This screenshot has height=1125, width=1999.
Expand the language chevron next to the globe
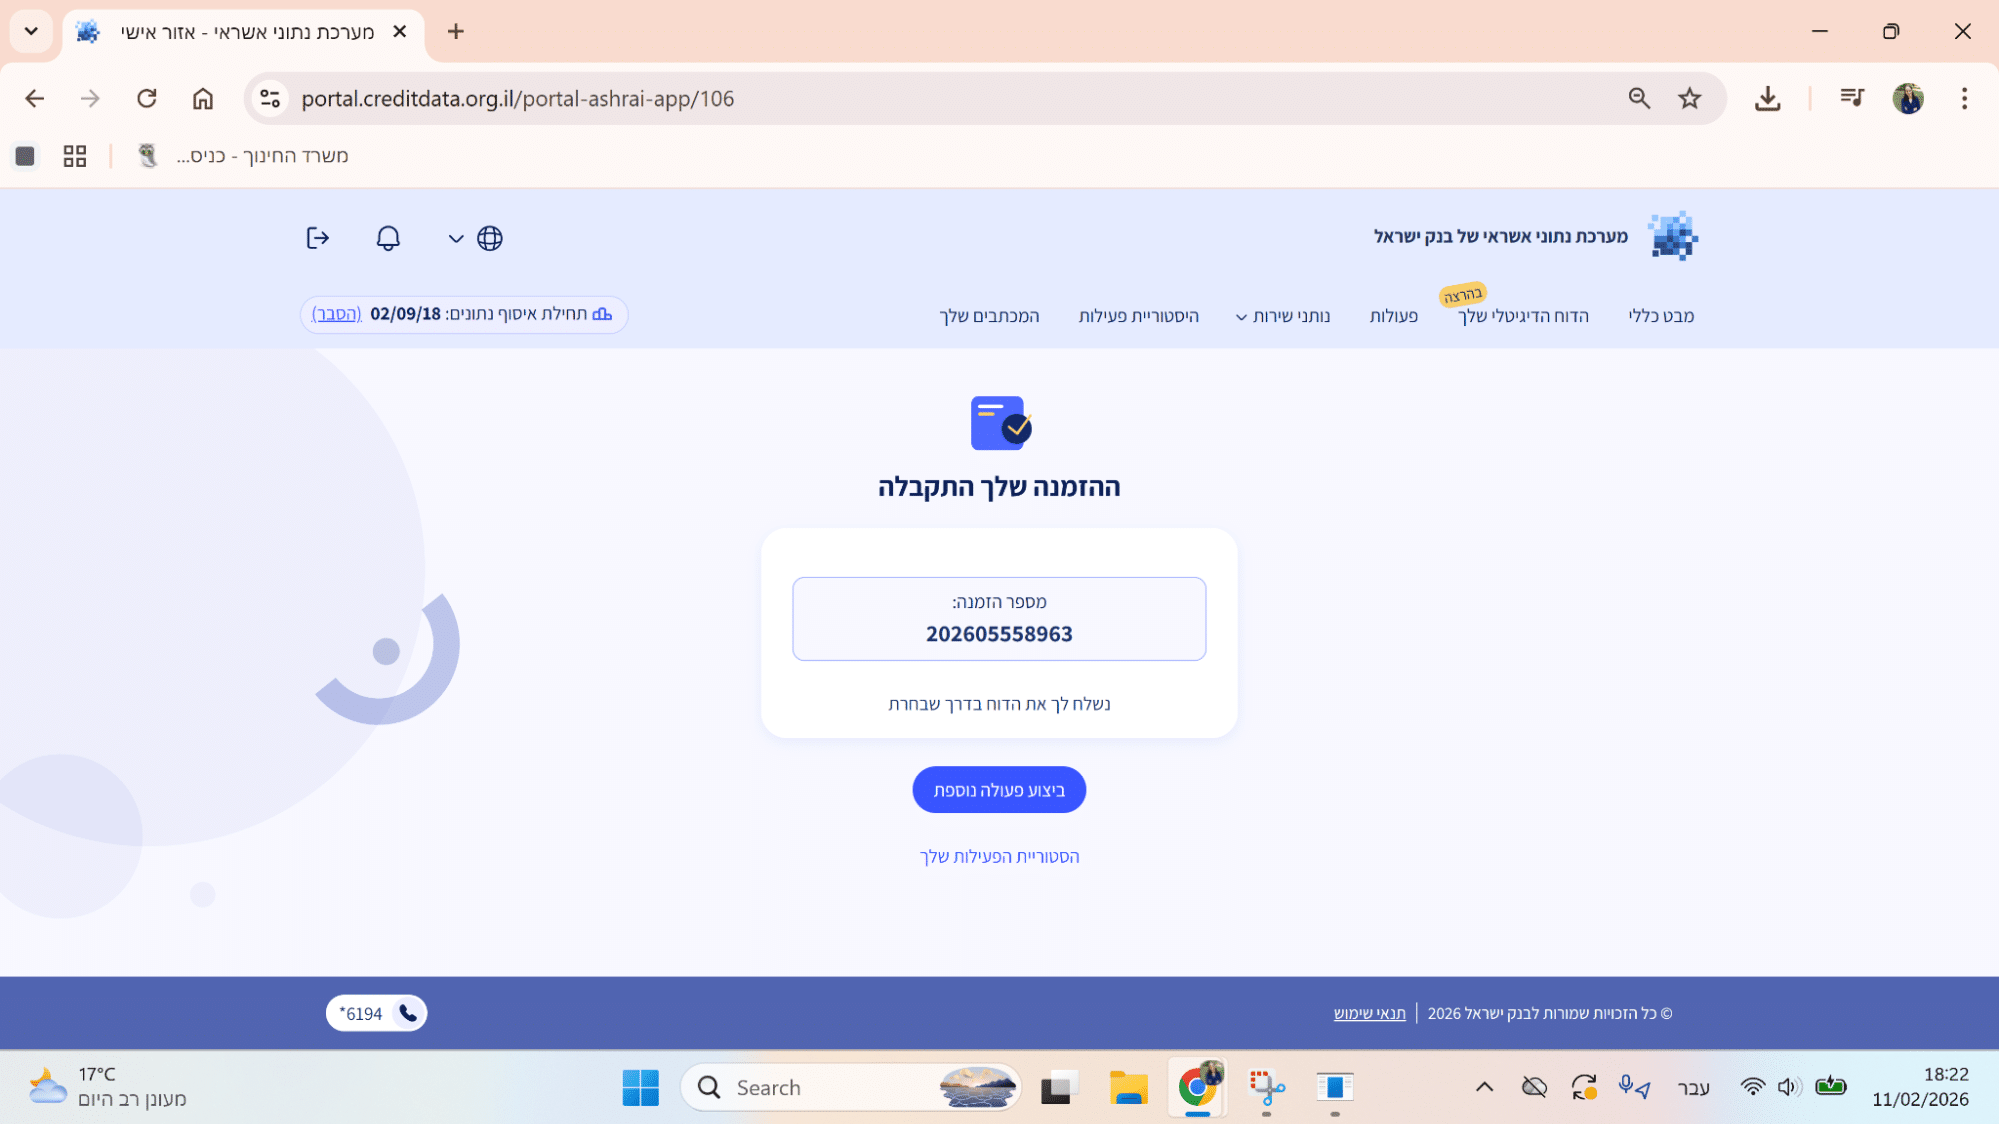[456, 239]
